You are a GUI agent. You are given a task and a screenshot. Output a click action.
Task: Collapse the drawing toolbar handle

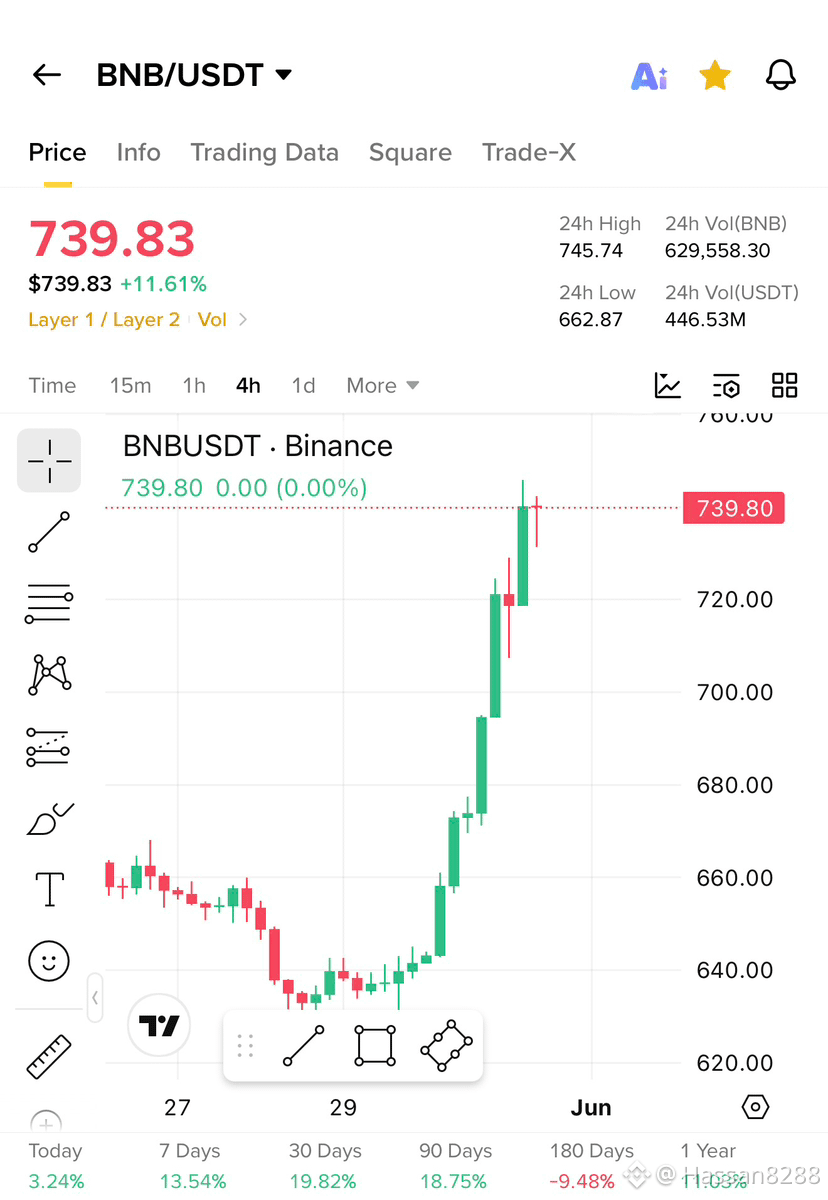[95, 997]
